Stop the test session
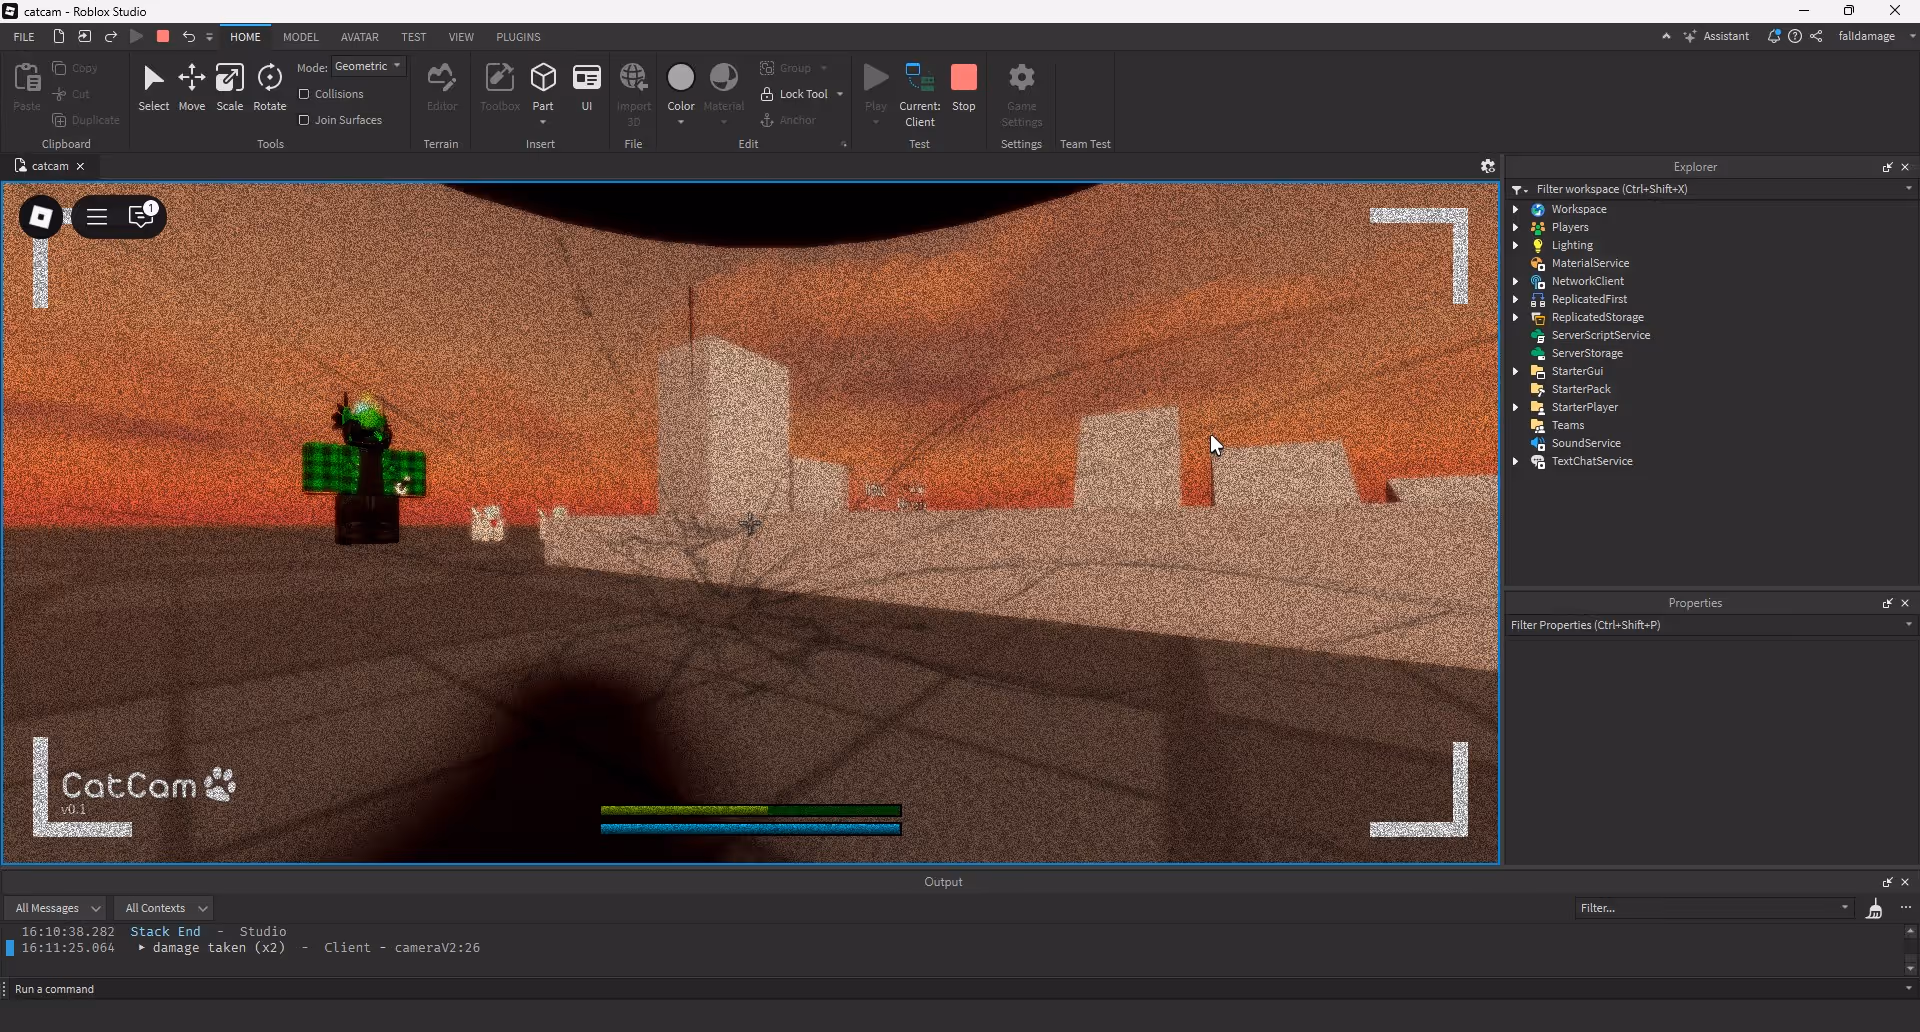The height and width of the screenshot is (1032, 1920). (964, 87)
